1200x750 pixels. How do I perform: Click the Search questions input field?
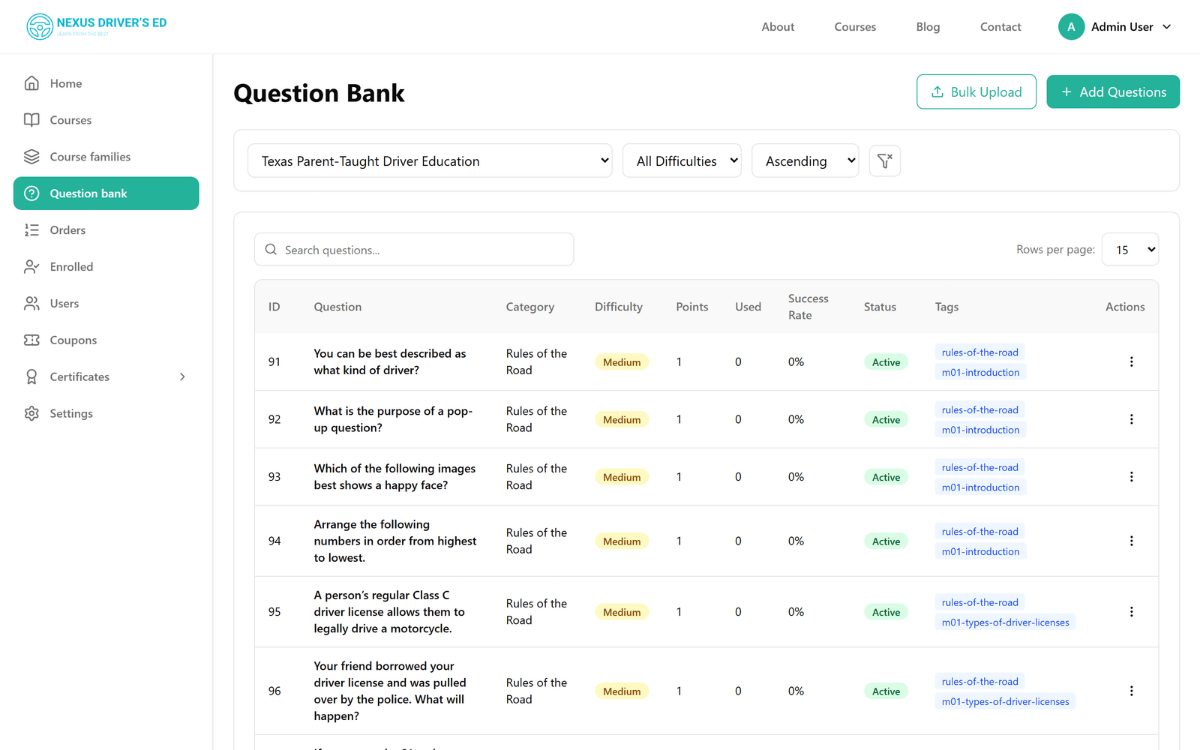[x=414, y=250]
